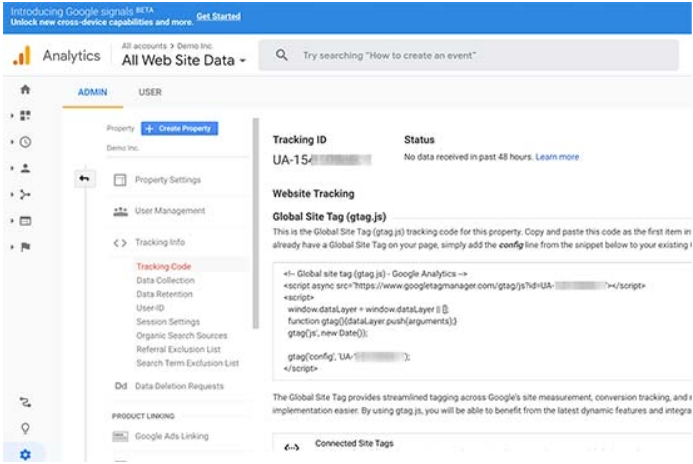Open the Acquisition branching-arrows icon
Image resolution: width=693 pixels, height=464 pixels.
coord(25,194)
